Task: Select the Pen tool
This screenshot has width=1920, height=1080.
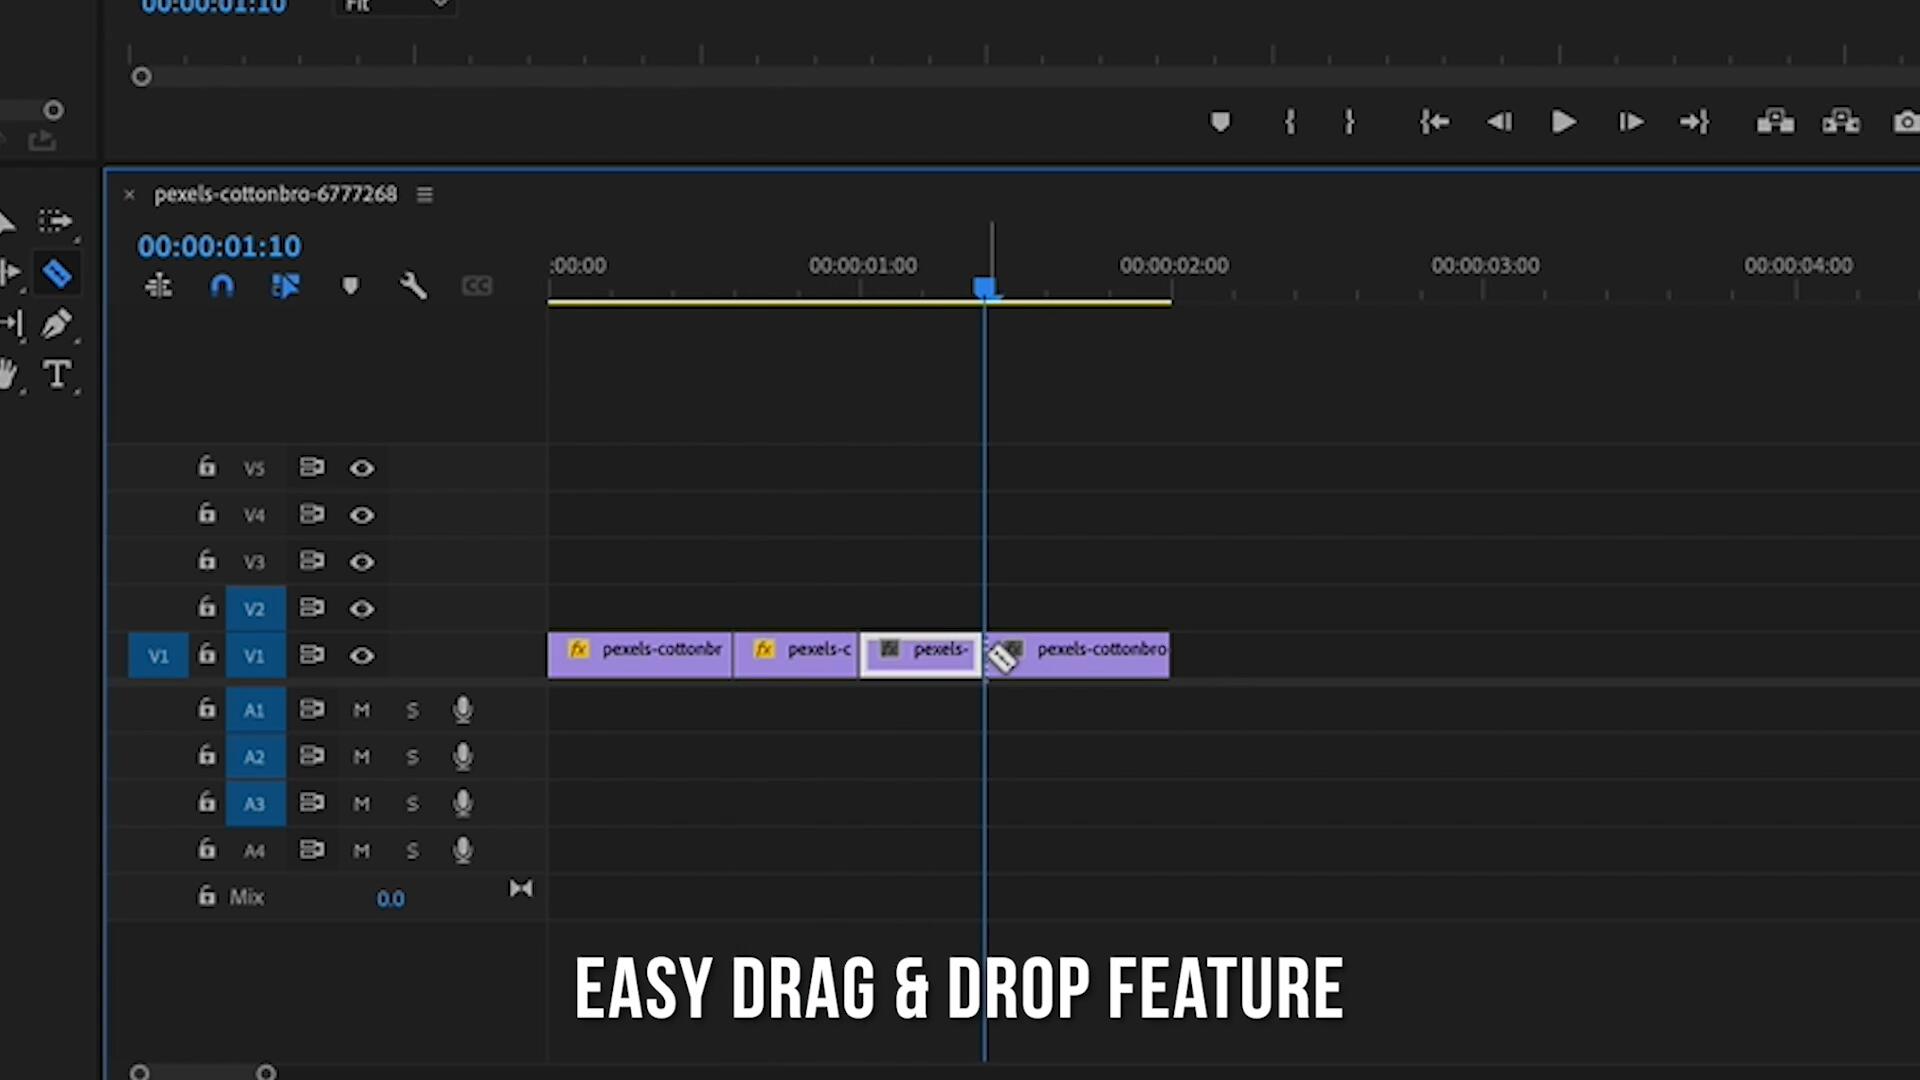Action: click(x=56, y=324)
